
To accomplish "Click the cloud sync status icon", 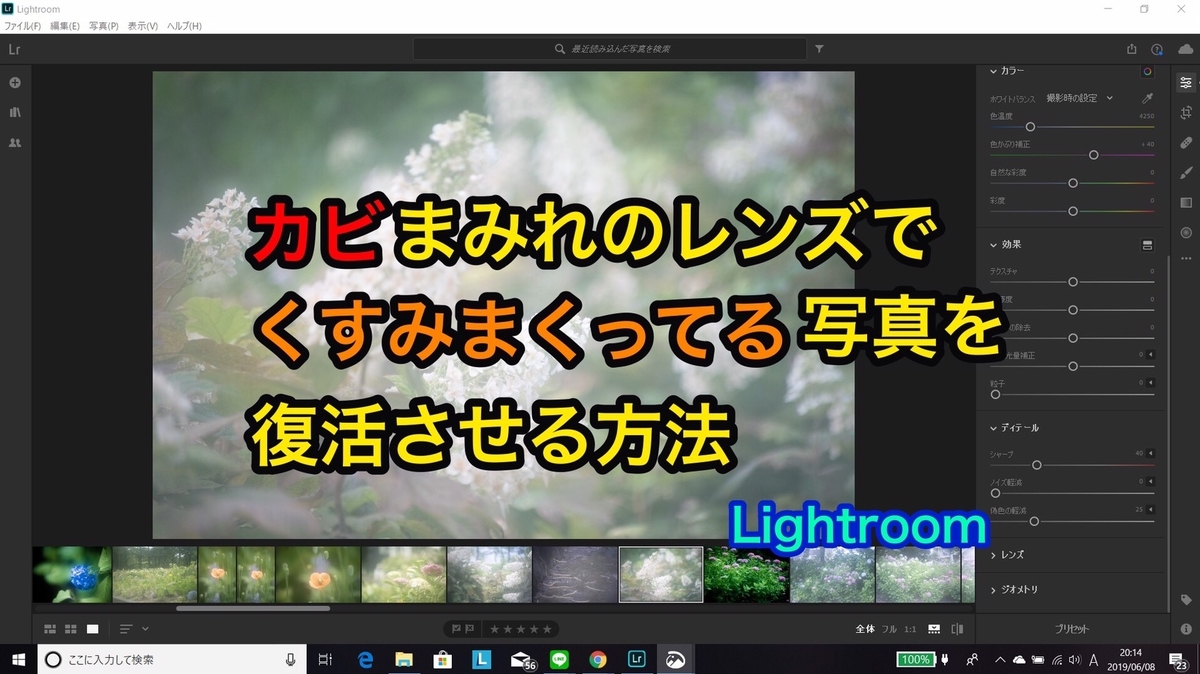I will point(1185,48).
